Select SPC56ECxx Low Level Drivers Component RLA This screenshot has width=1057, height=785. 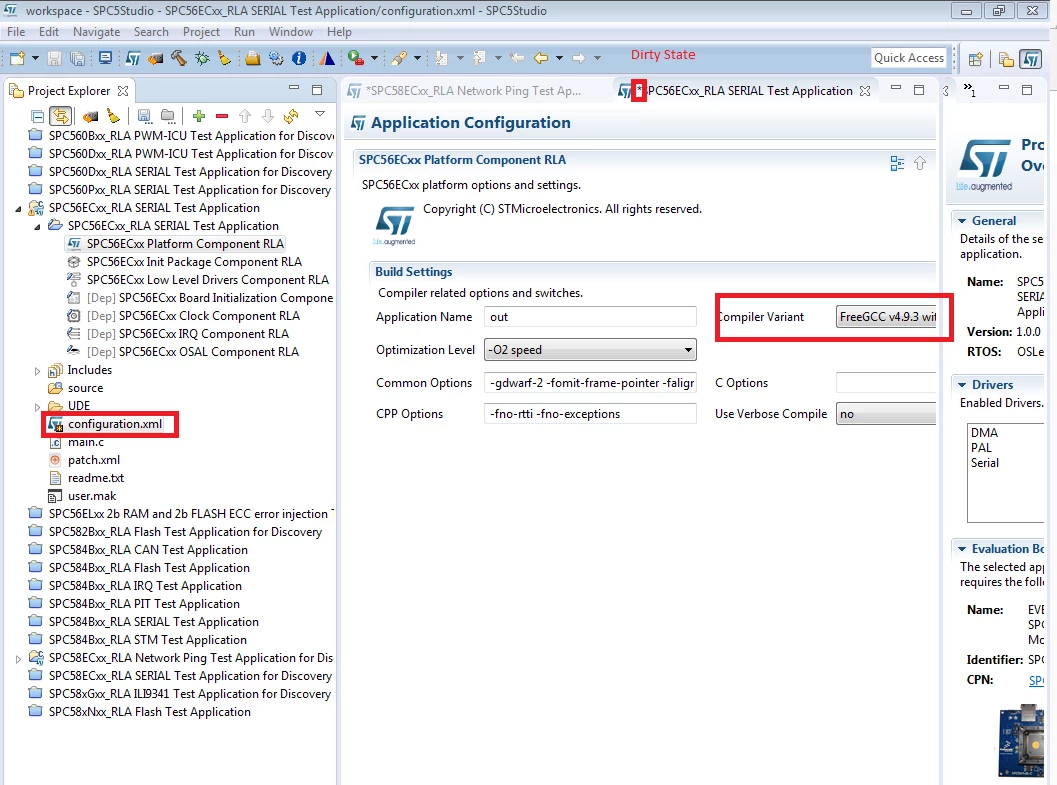(x=208, y=280)
